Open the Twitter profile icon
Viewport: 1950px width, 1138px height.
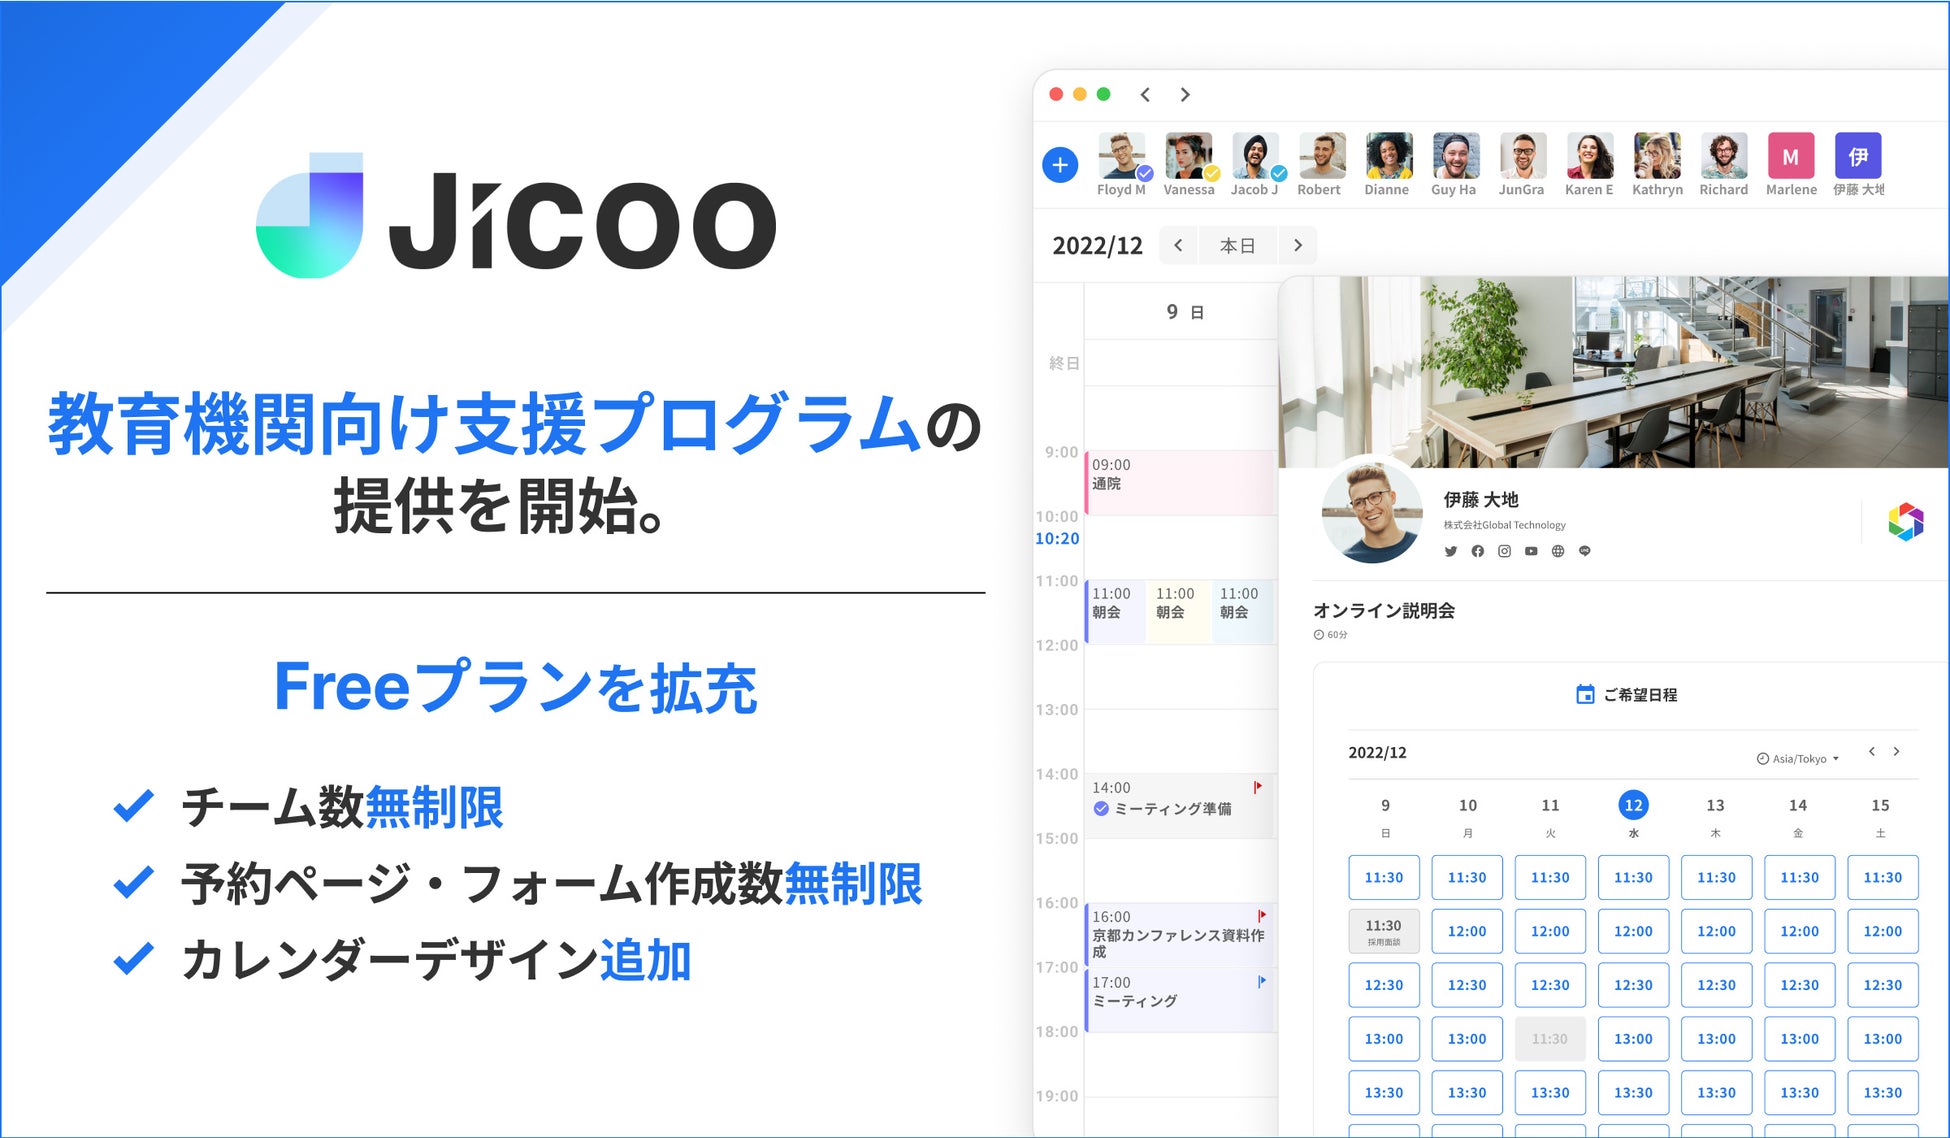tap(1451, 551)
